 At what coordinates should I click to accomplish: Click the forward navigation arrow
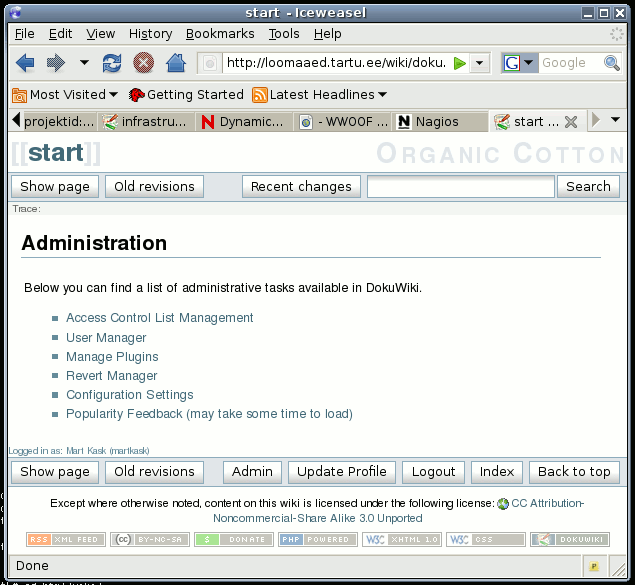tap(56, 63)
